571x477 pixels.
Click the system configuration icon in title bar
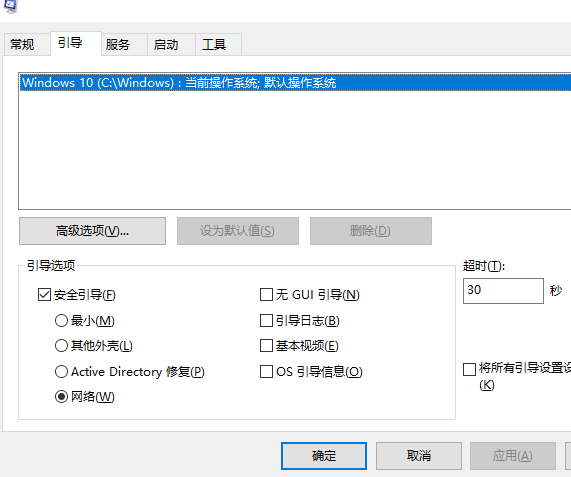pos(10,5)
